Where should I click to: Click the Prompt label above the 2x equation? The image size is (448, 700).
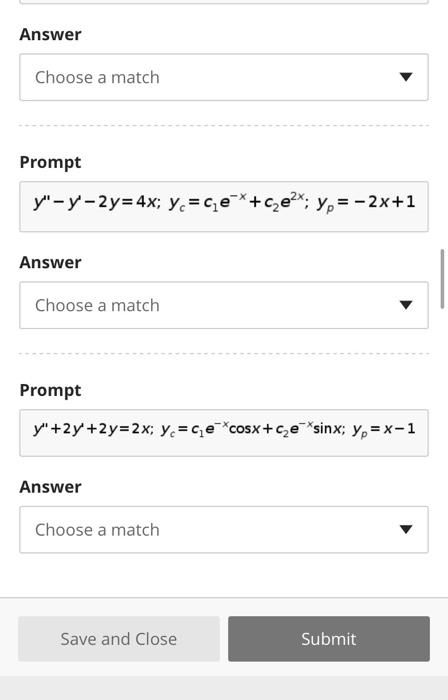pyautogui.click(x=50, y=390)
